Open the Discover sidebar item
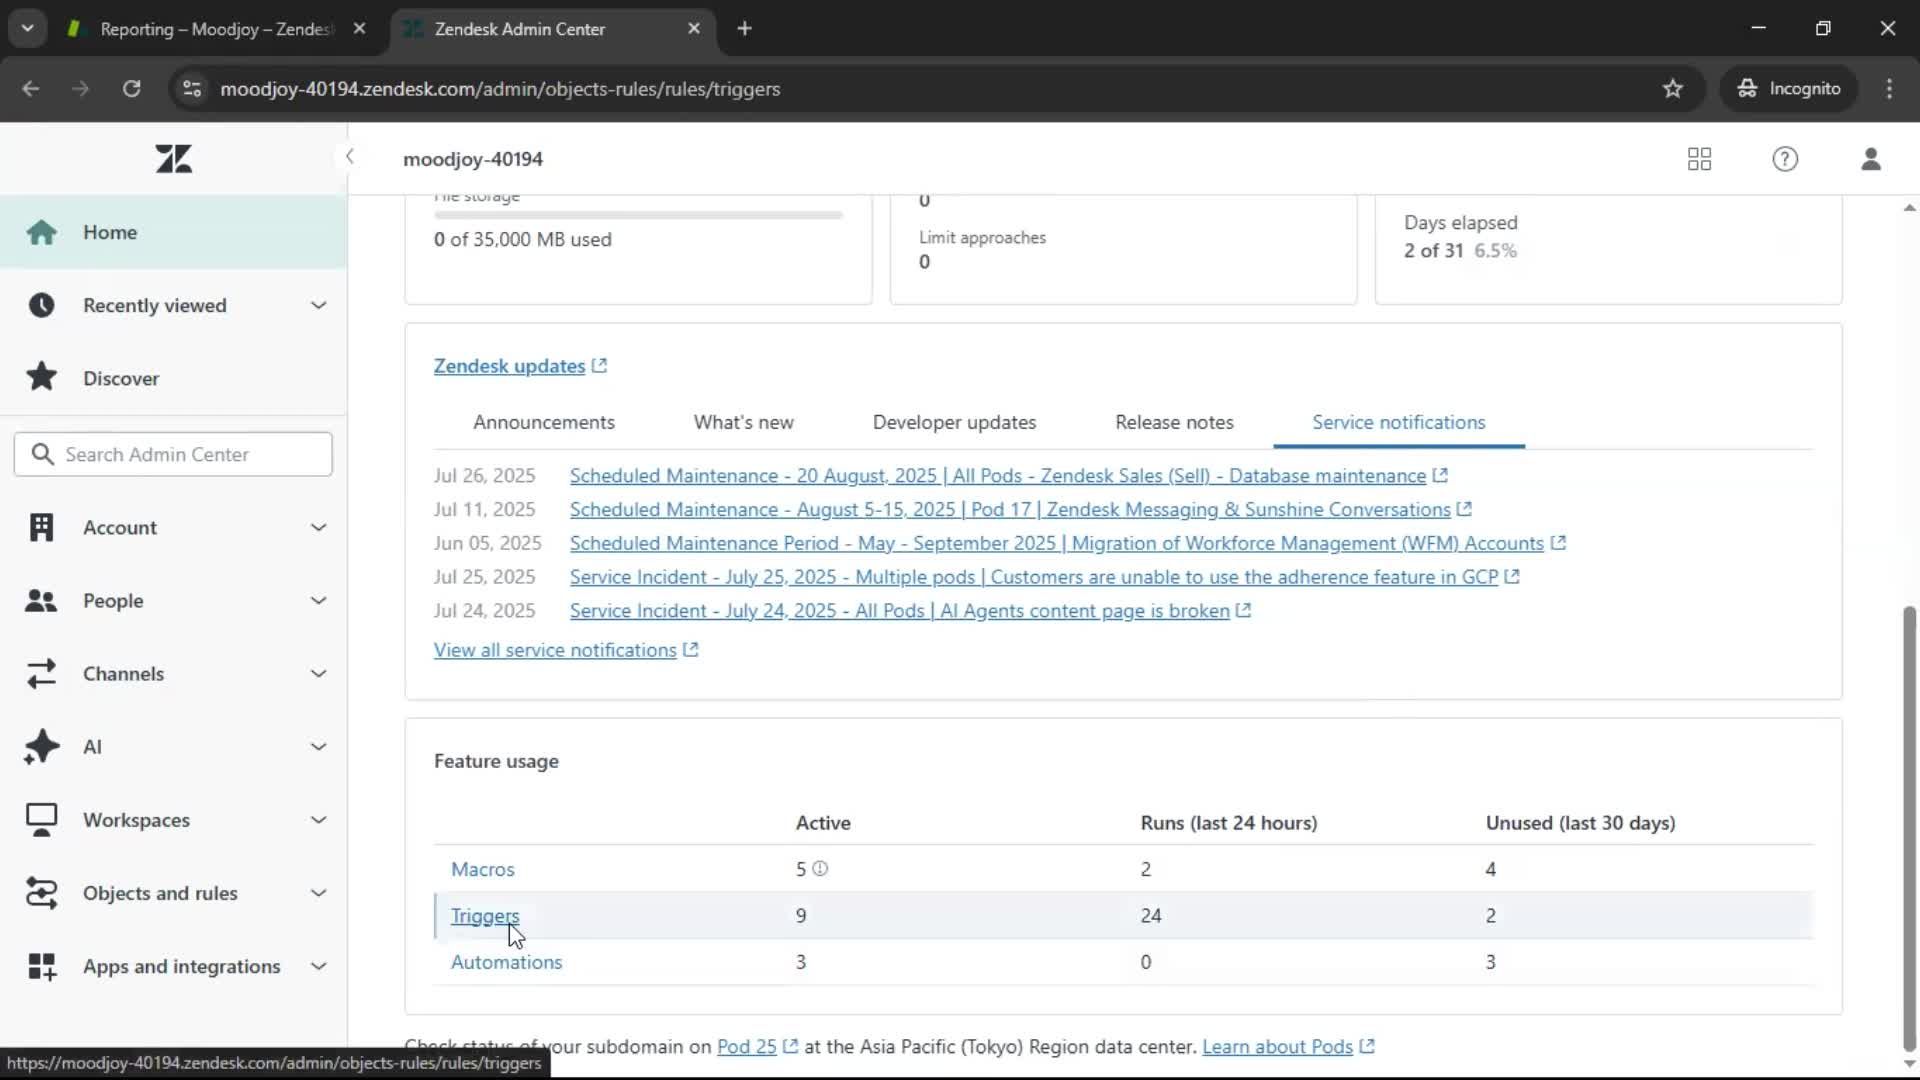Viewport: 1920px width, 1080px height. pyautogui.click(x=173, y=378)
